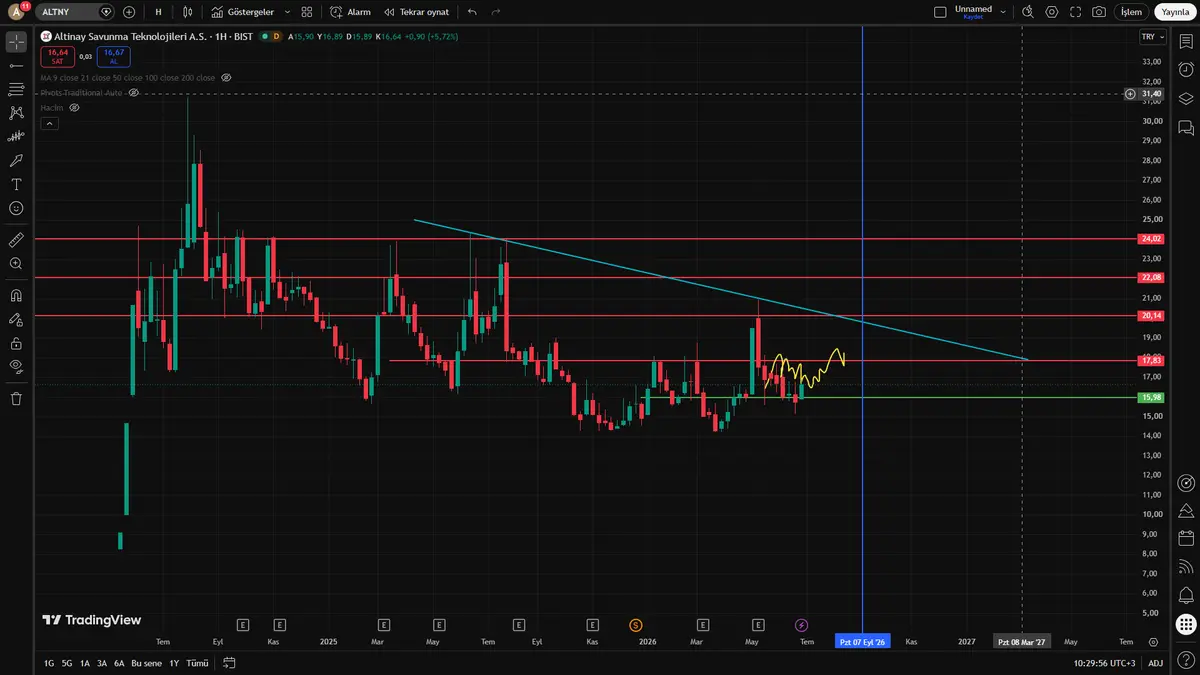This screenshot has height=675, width=1200.
Task: Select the 1Y time range
Action: tap(174, 663)
